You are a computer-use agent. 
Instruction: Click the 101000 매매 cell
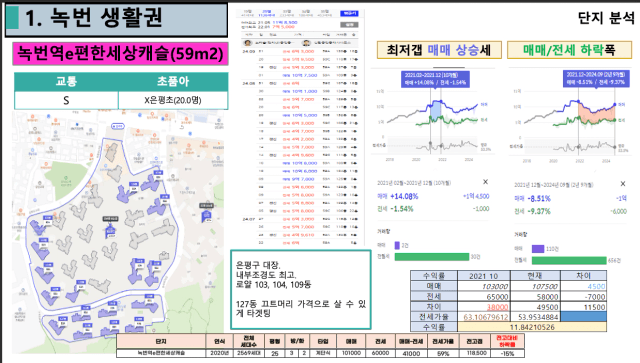(x=351, y=353)
